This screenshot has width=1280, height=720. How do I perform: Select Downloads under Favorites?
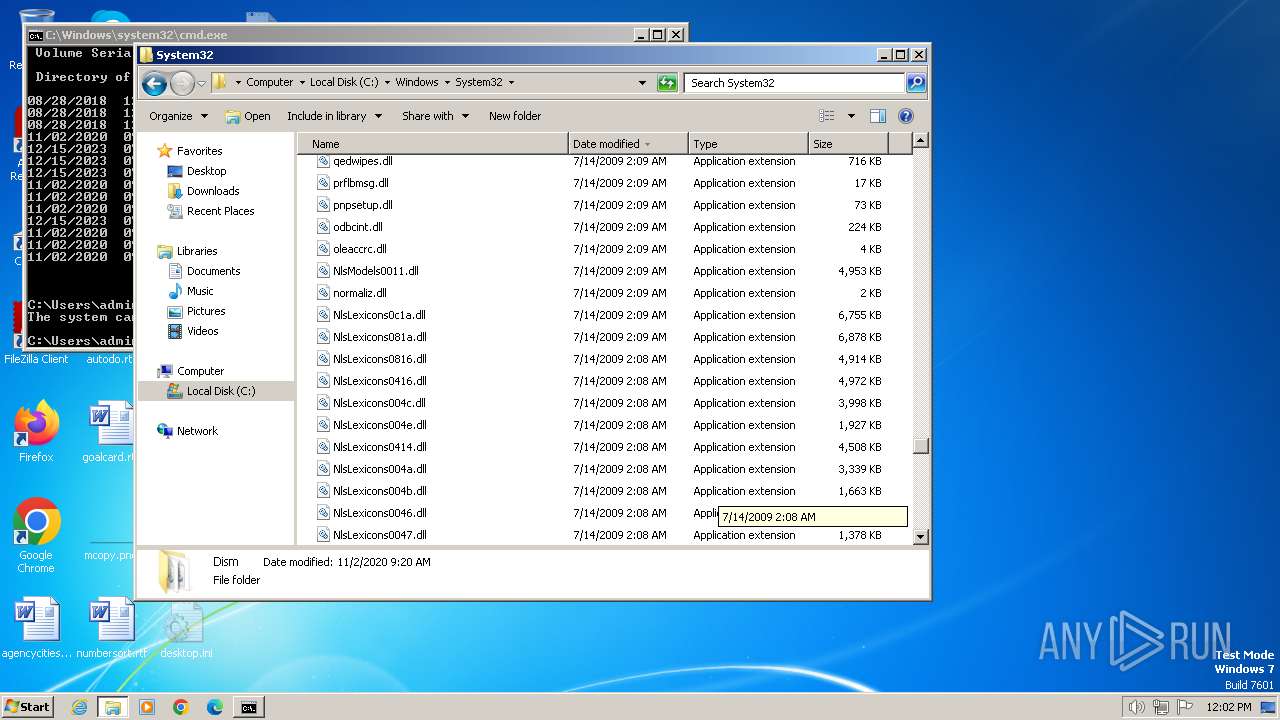point(213,191)
